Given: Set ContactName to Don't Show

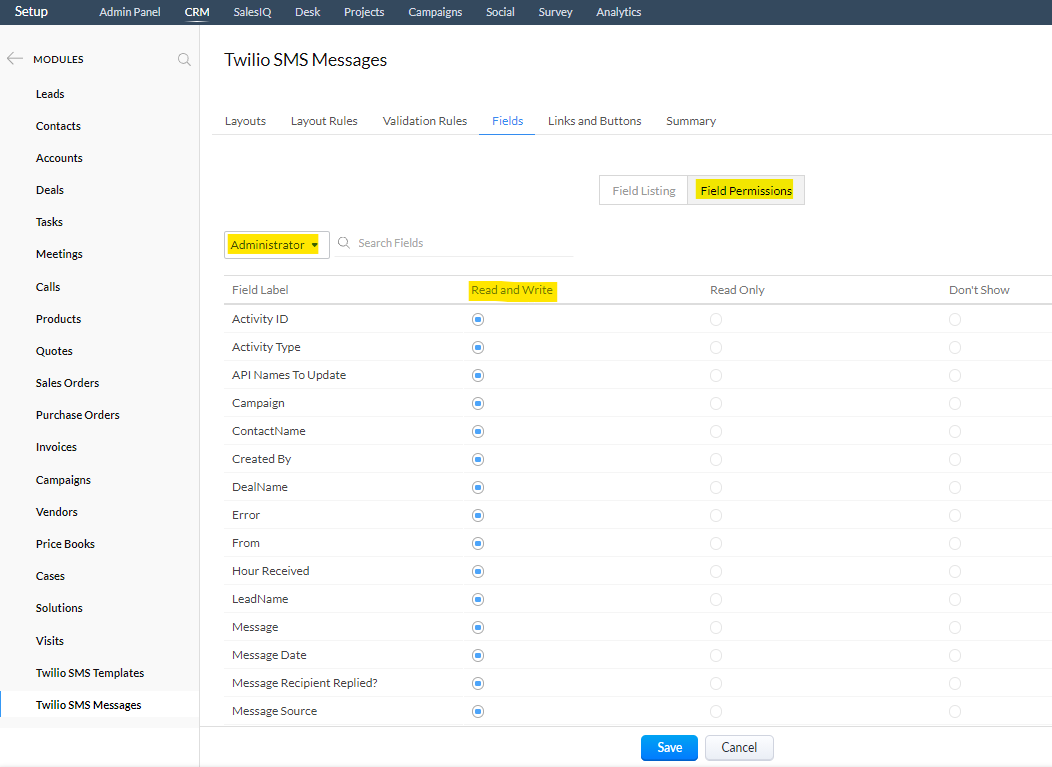Looking at the screenshot, I should tap(955, 431).
